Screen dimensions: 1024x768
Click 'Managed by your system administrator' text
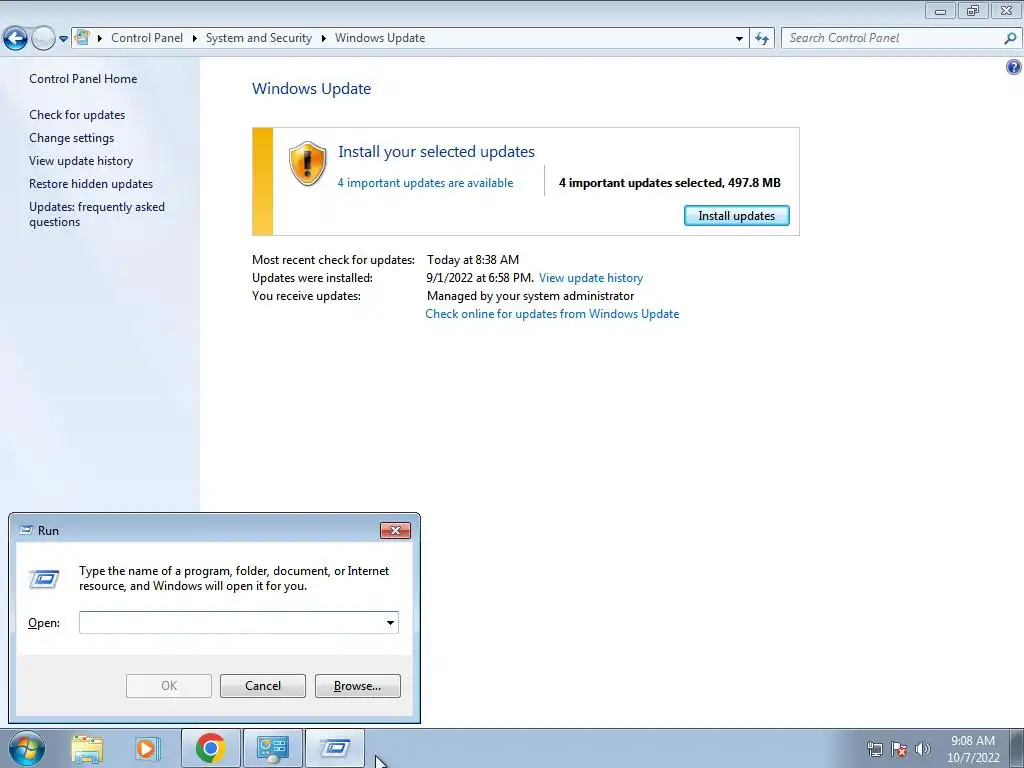pos(530,296)
